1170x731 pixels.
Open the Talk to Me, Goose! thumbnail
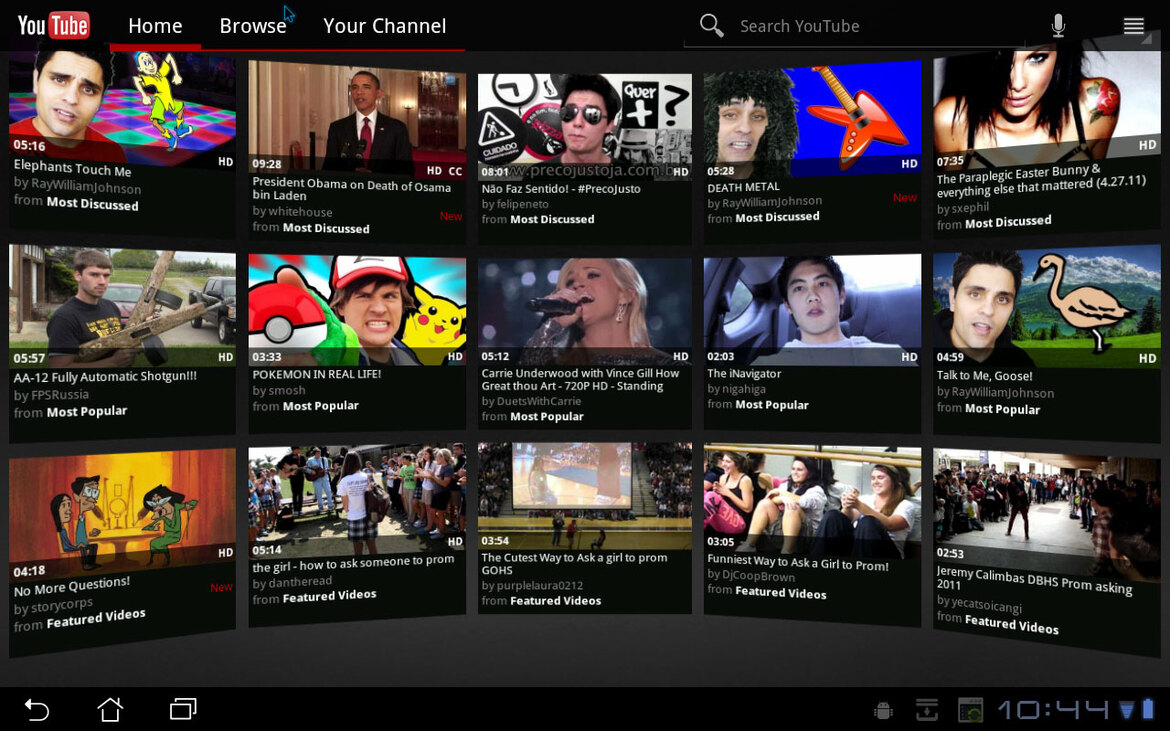click(1046, 306)
